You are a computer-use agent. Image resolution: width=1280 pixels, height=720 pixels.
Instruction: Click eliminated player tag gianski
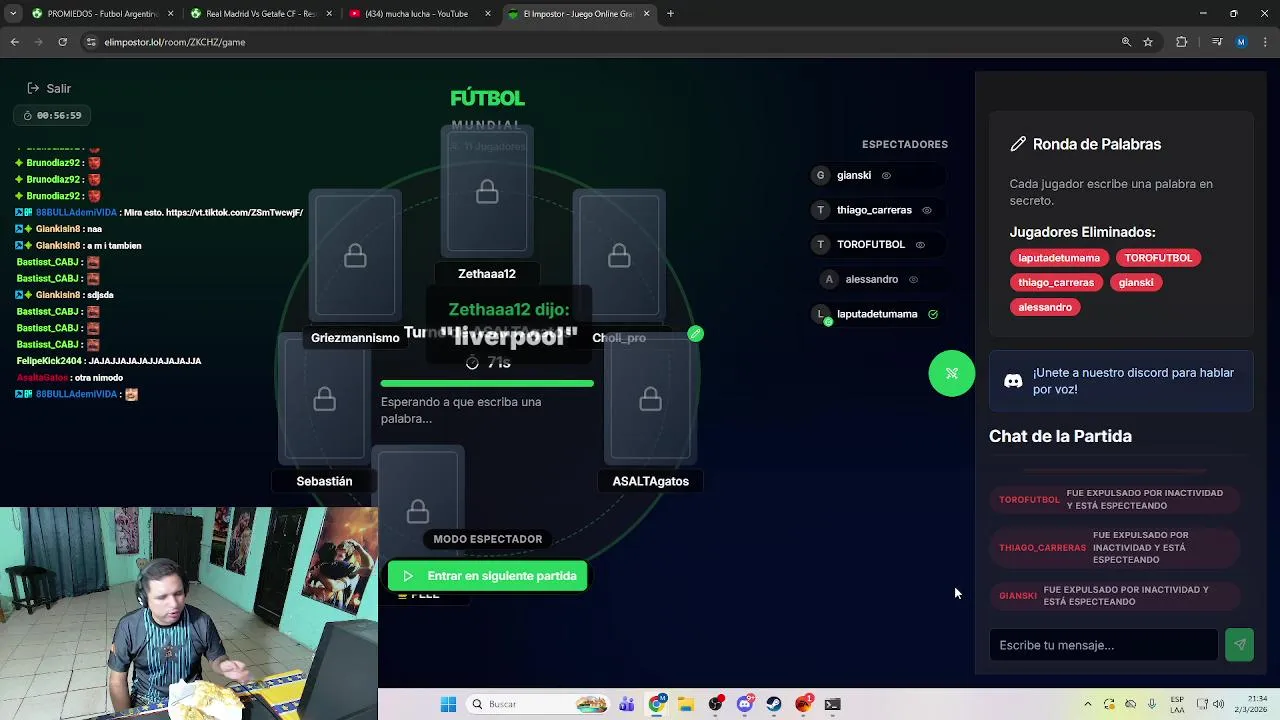point(1136,283)
